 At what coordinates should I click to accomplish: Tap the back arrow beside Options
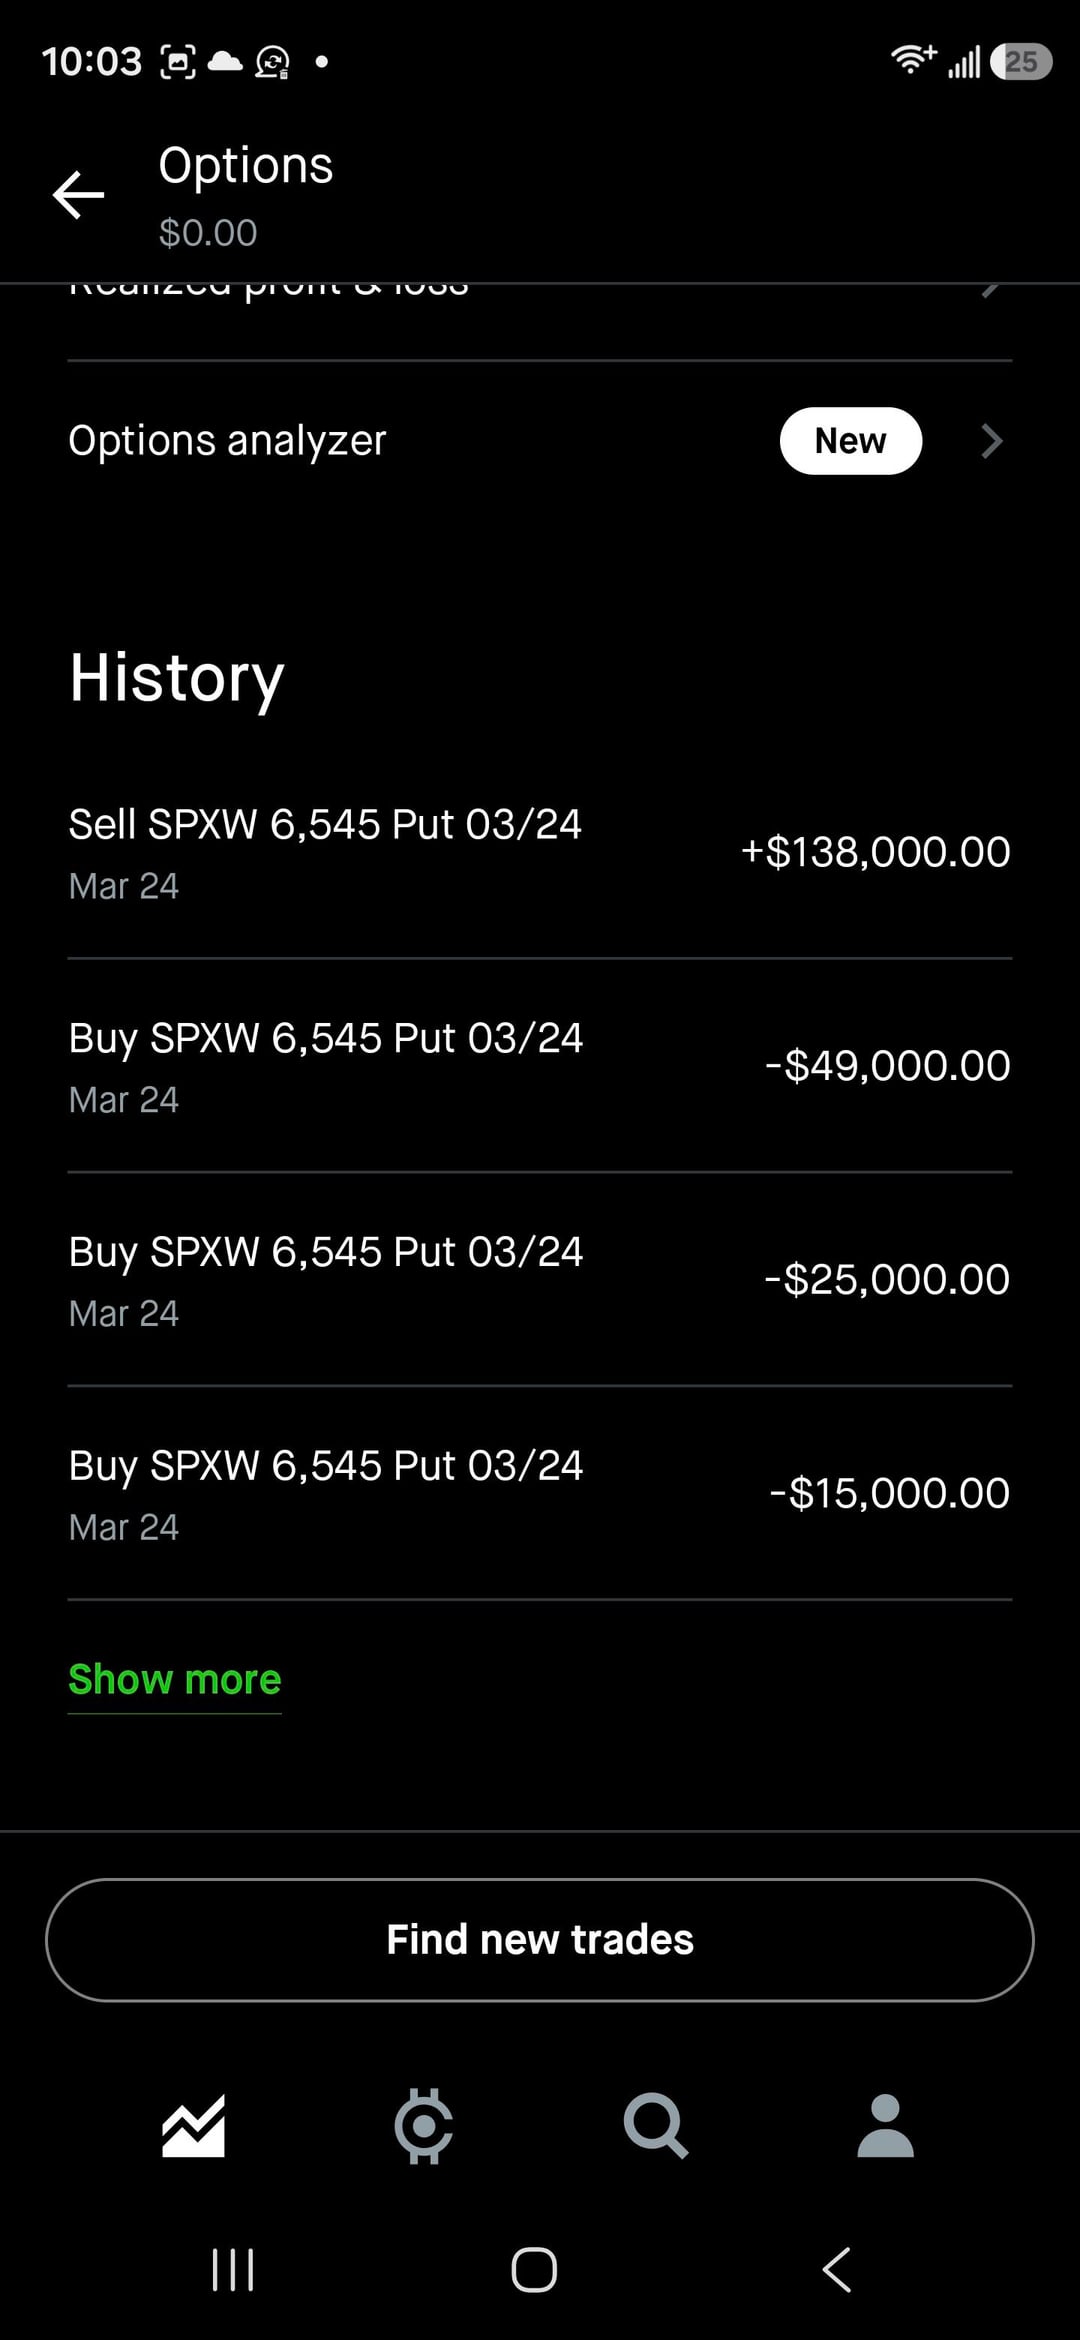(79, 194)
